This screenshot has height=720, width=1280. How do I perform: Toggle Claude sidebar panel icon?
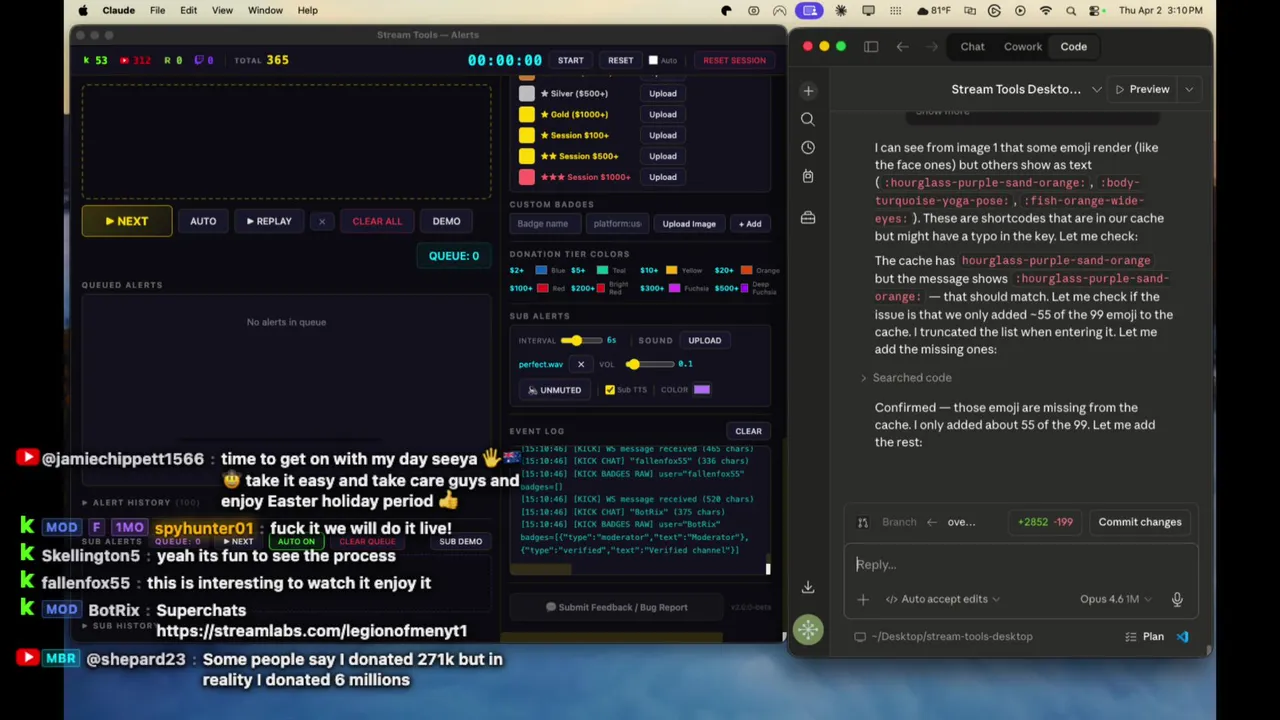[871, 46]
